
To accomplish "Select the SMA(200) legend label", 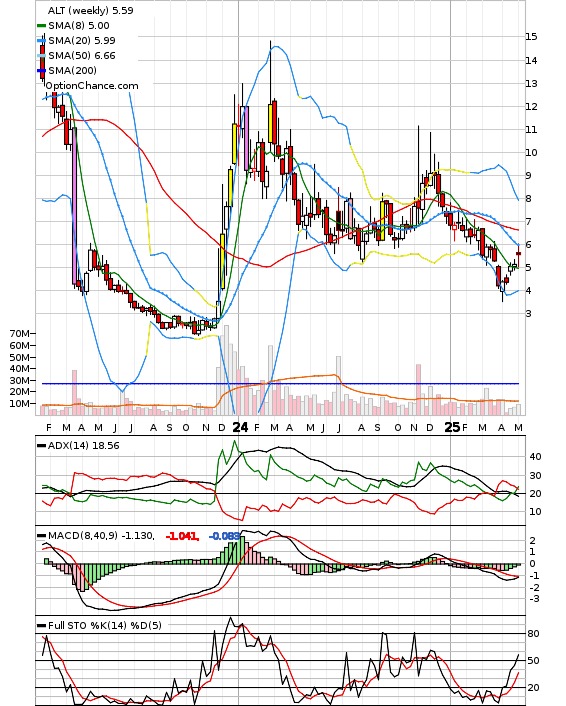I will pyautogui.click(x=72, y=70).
